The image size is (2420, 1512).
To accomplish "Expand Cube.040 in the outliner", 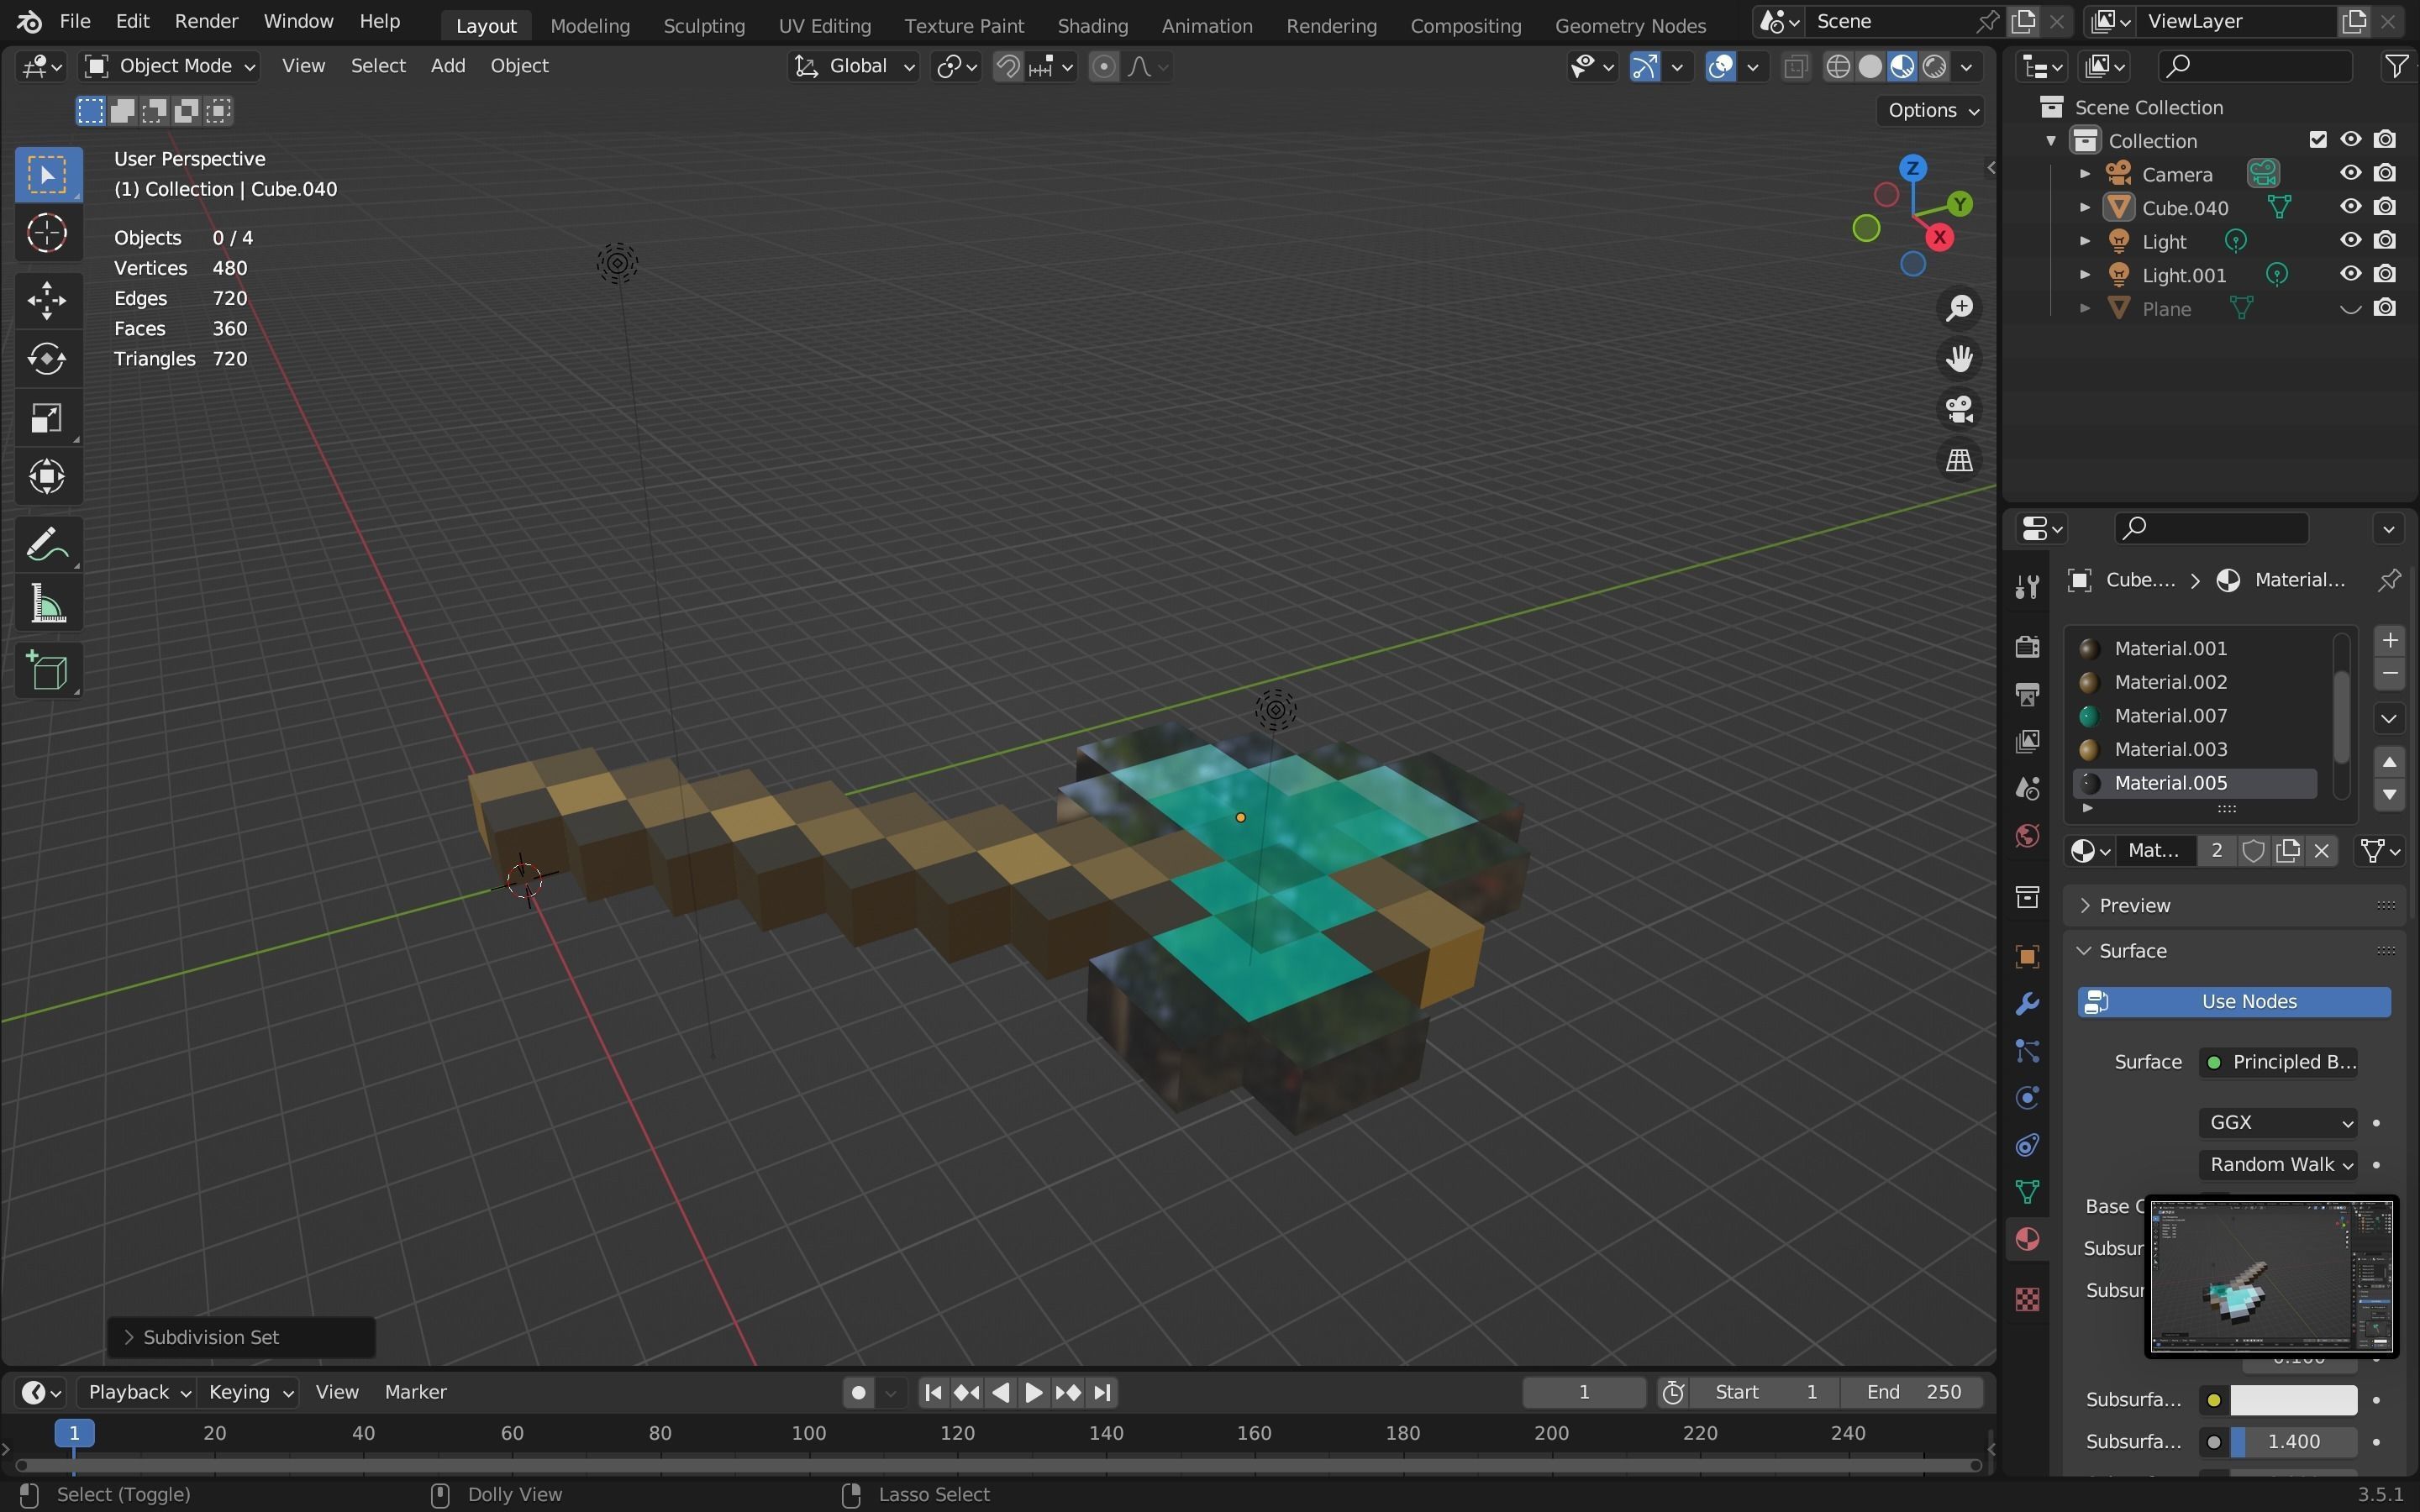I will pyautogui.click(x=2085, y=207).
